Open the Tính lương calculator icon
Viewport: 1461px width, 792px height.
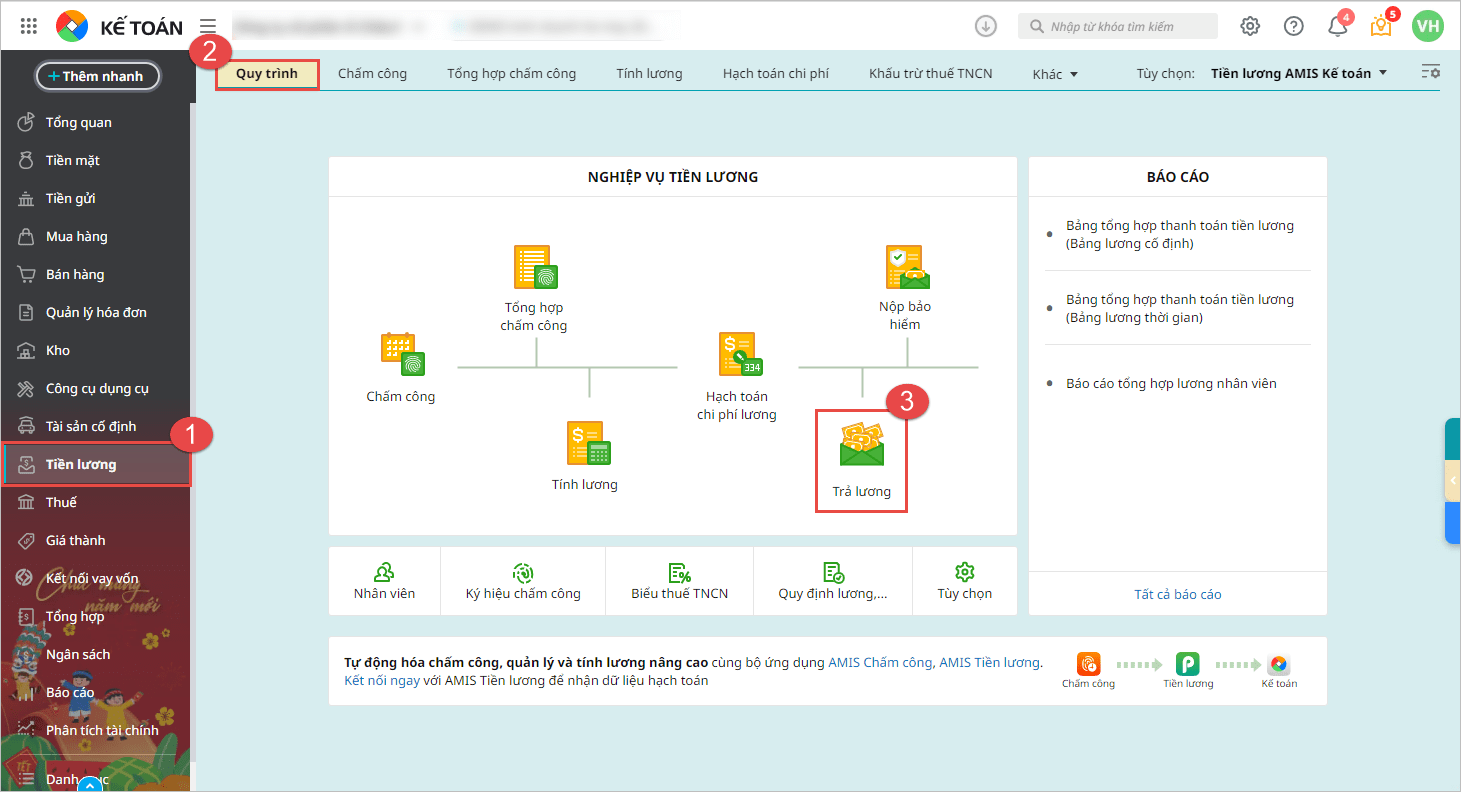click(x=588, y=443)
